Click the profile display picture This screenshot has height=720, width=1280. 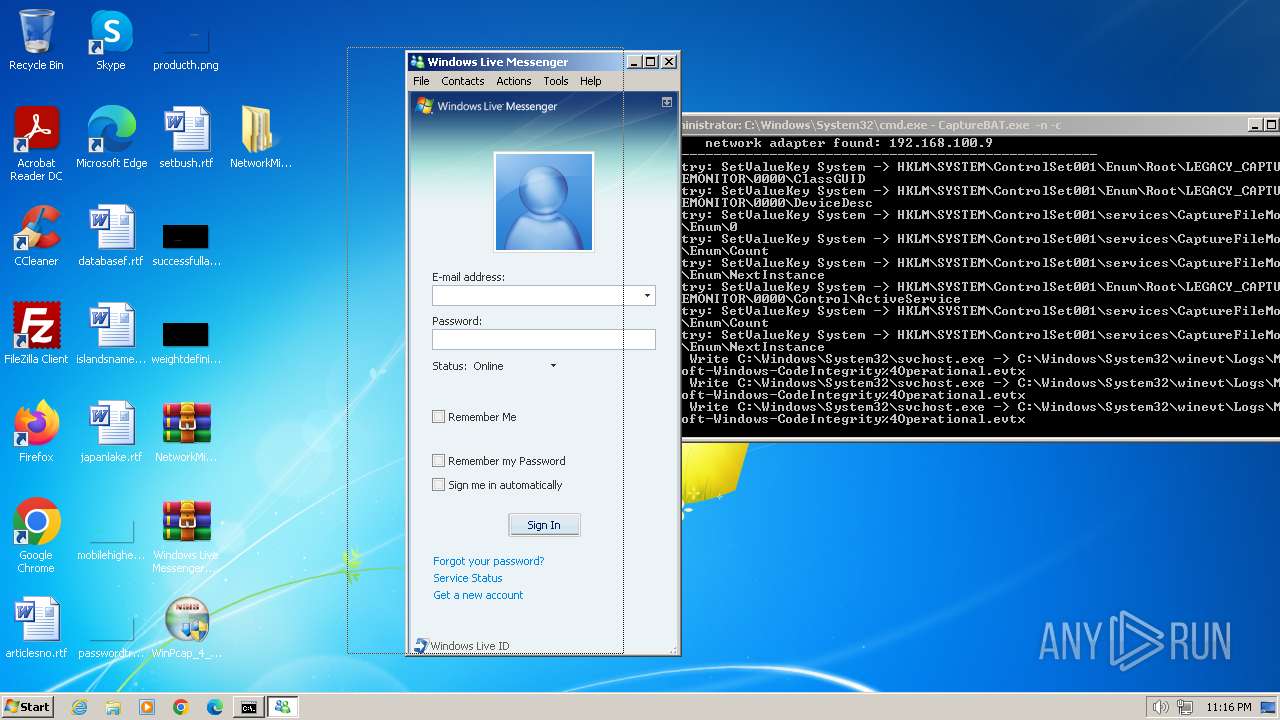[544, 202]
